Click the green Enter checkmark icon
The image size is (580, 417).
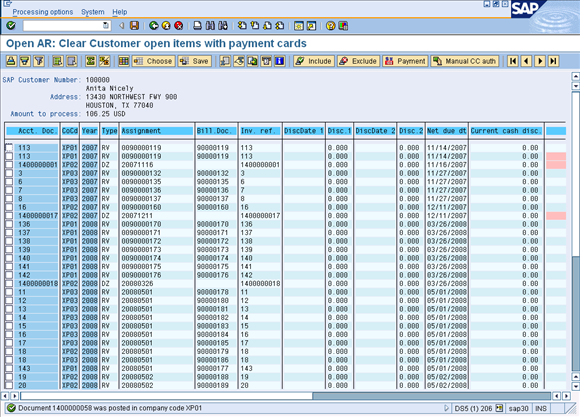pos(11,26)
